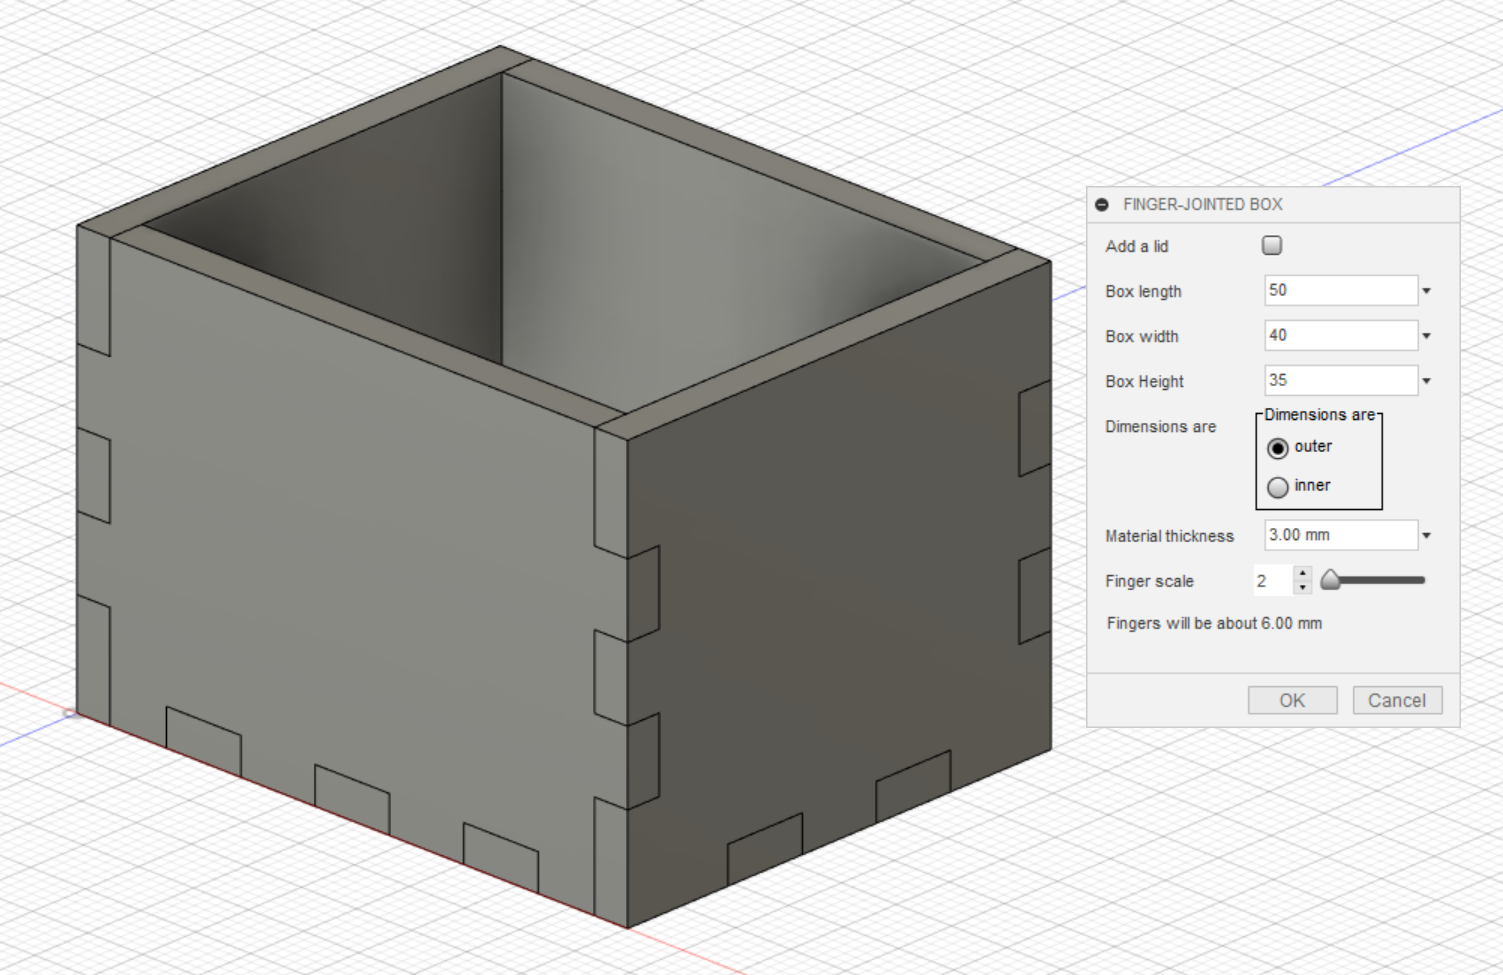
Task: Click the Box Height field showing 35
Action: click(1341, 380)
